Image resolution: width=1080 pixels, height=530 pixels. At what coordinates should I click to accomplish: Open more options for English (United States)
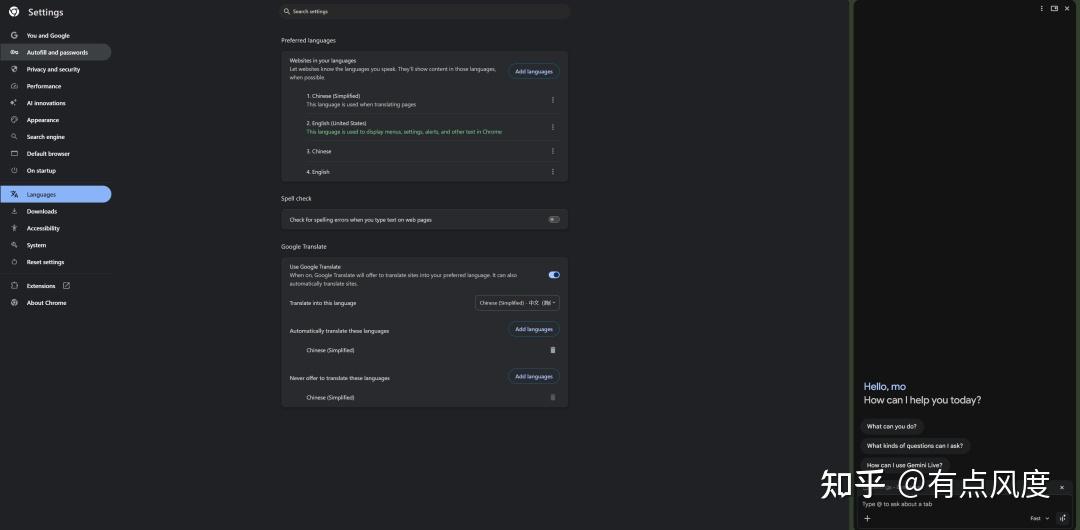(553, 127)
